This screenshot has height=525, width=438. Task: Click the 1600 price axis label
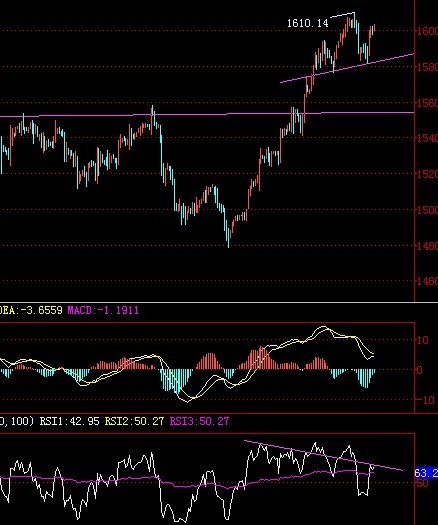pyautogui.click(x=427, y=31)
